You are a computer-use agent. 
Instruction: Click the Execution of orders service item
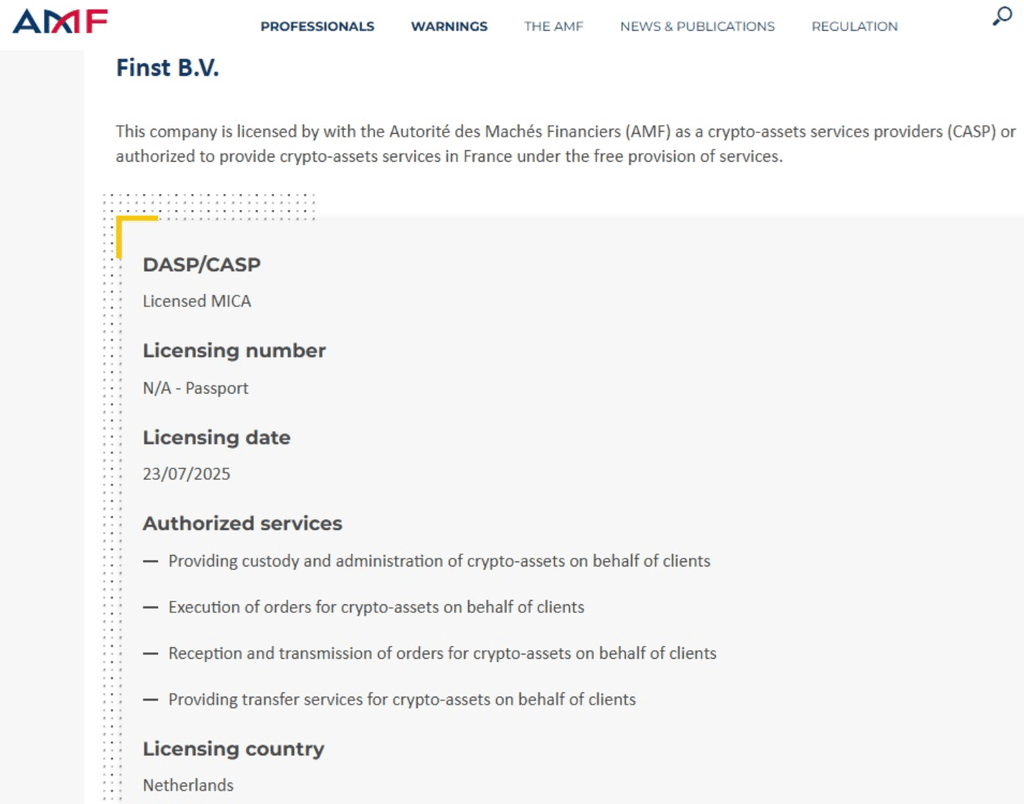(376, 607)
